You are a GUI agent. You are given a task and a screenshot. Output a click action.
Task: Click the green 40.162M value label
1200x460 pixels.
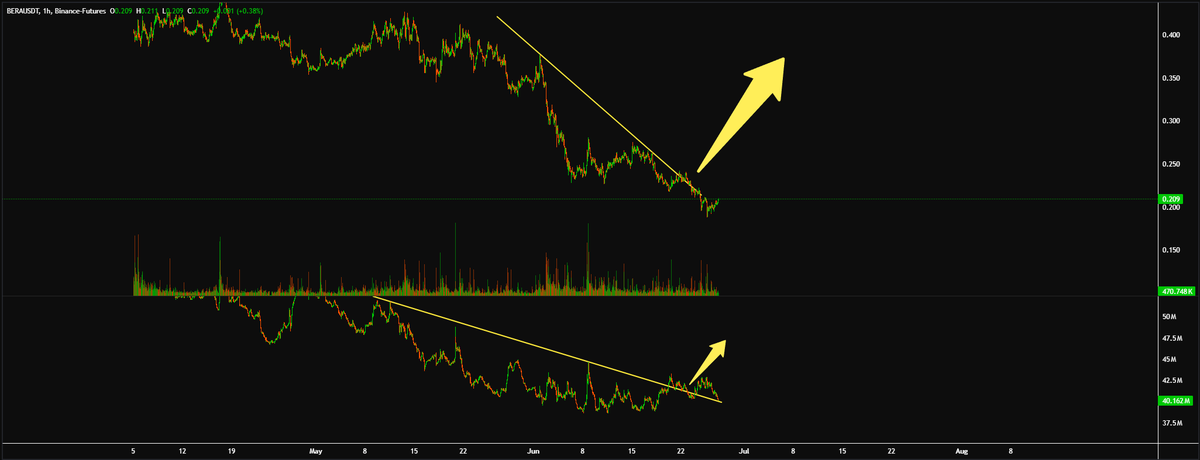(1174, 400)
